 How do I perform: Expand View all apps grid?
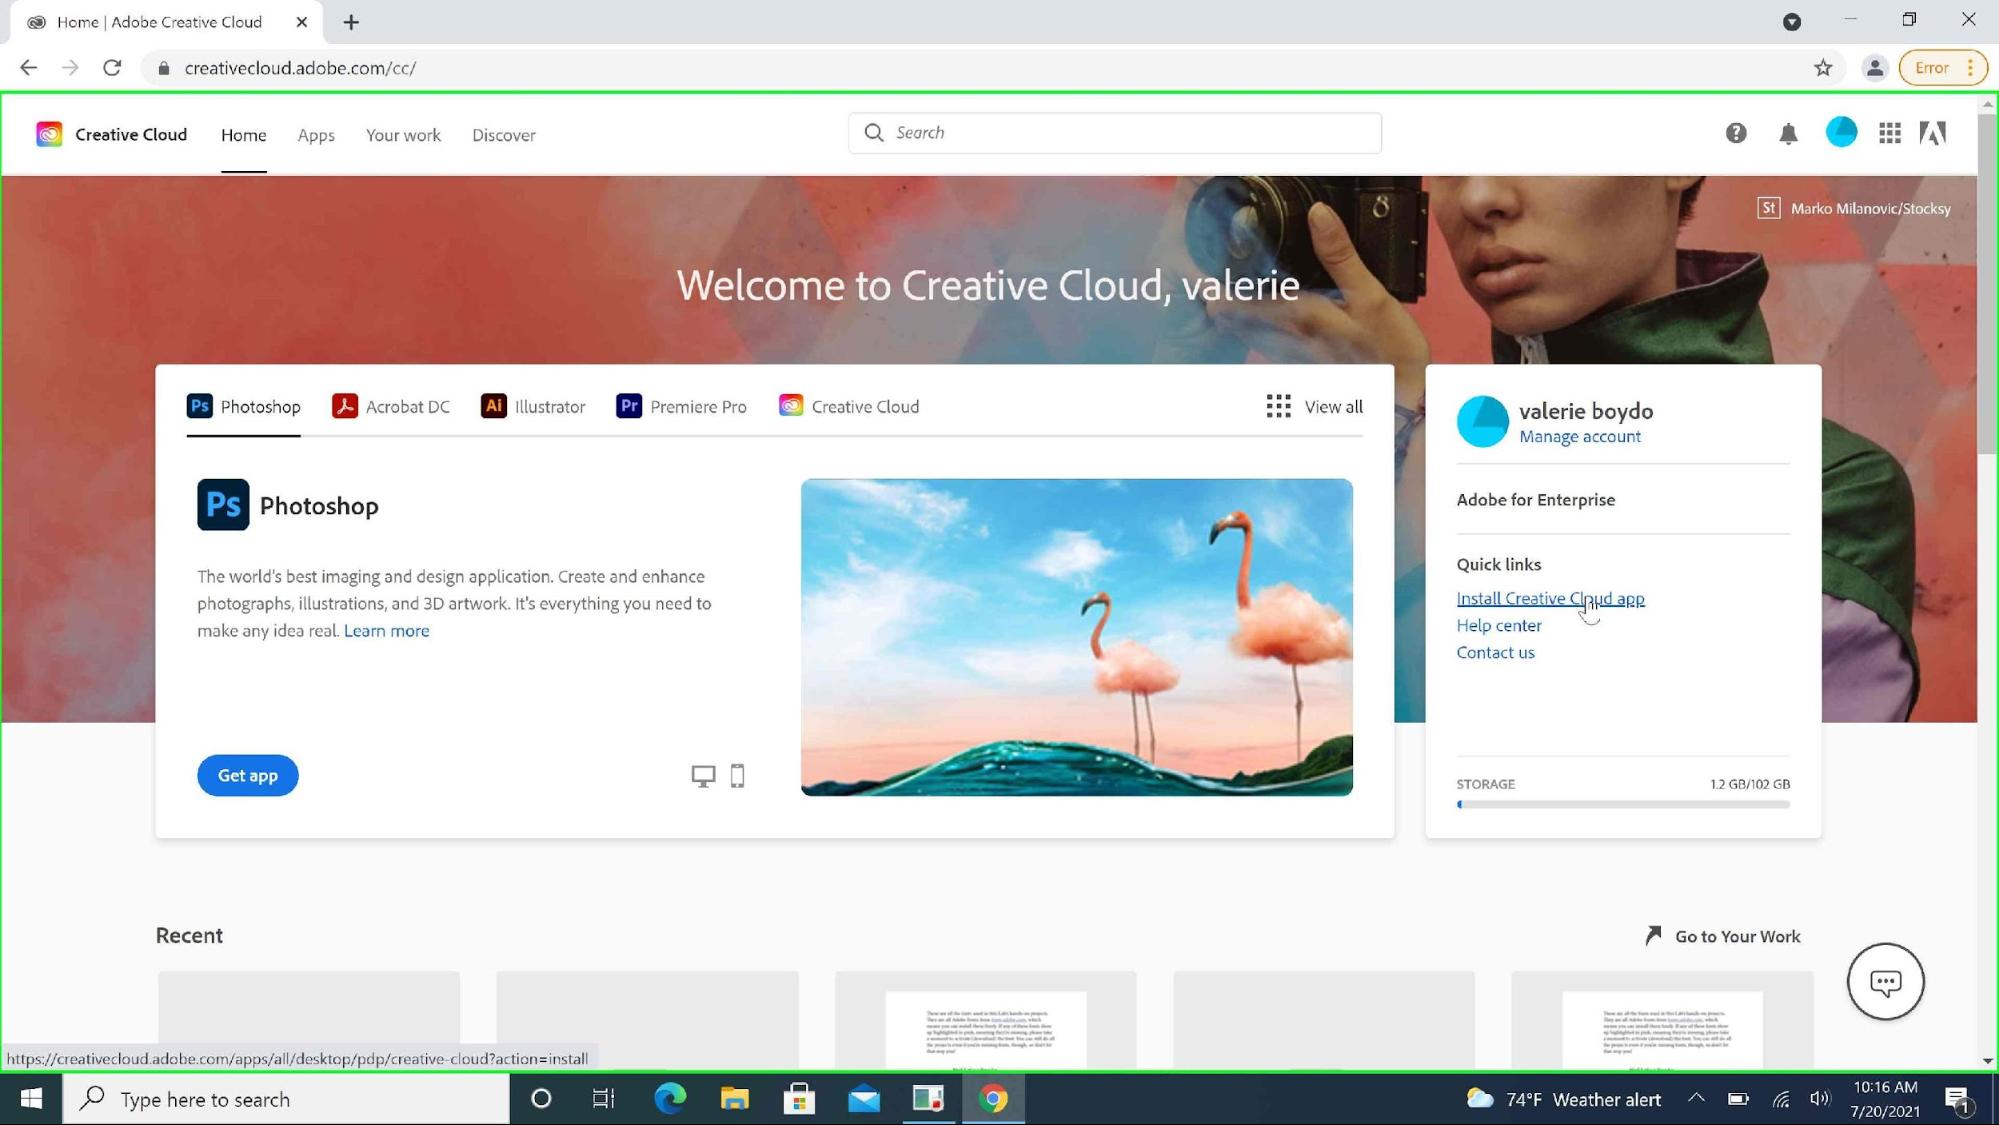point(1314,407)
